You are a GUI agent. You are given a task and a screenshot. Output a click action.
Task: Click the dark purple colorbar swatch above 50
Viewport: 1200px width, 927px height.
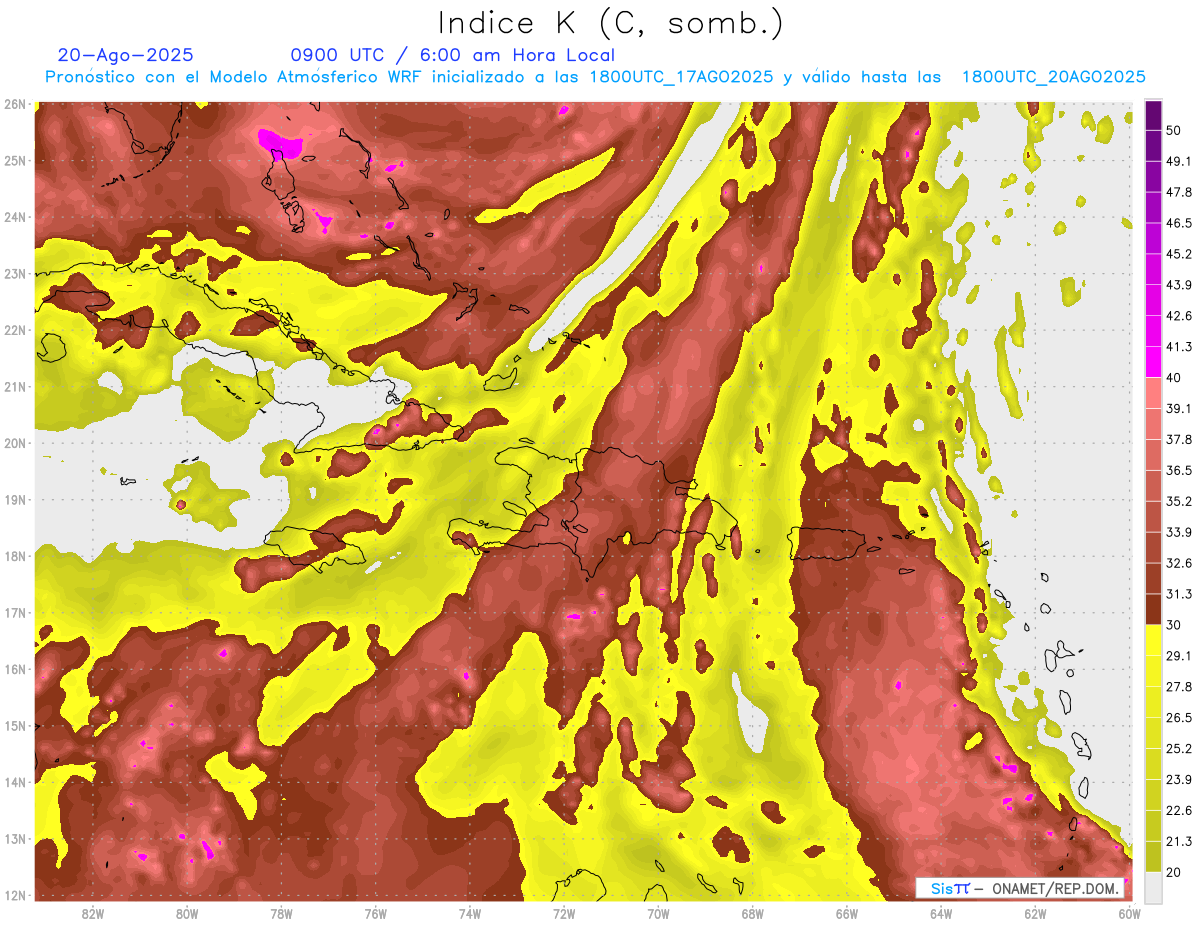pyautogui.click(x=1153, y=114)
